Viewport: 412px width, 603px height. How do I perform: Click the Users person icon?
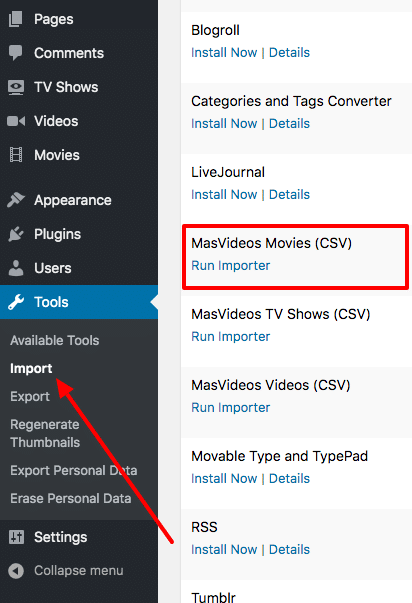coord(16,268)
